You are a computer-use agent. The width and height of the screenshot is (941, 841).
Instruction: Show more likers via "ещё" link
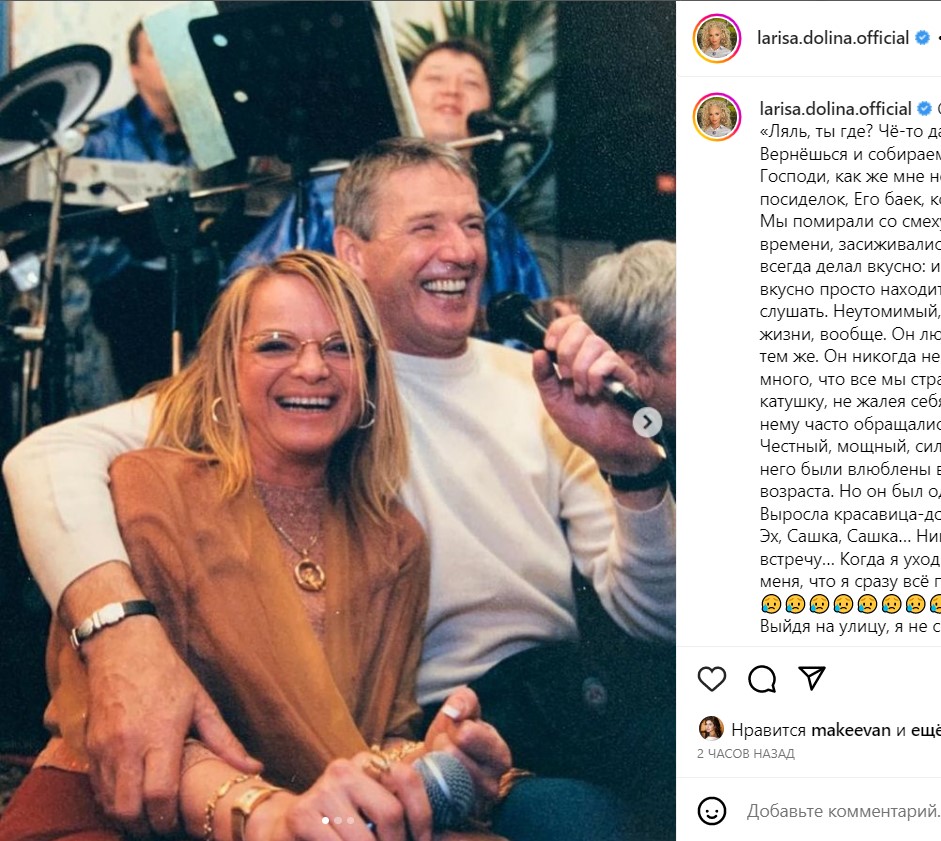tap(924, 730)
